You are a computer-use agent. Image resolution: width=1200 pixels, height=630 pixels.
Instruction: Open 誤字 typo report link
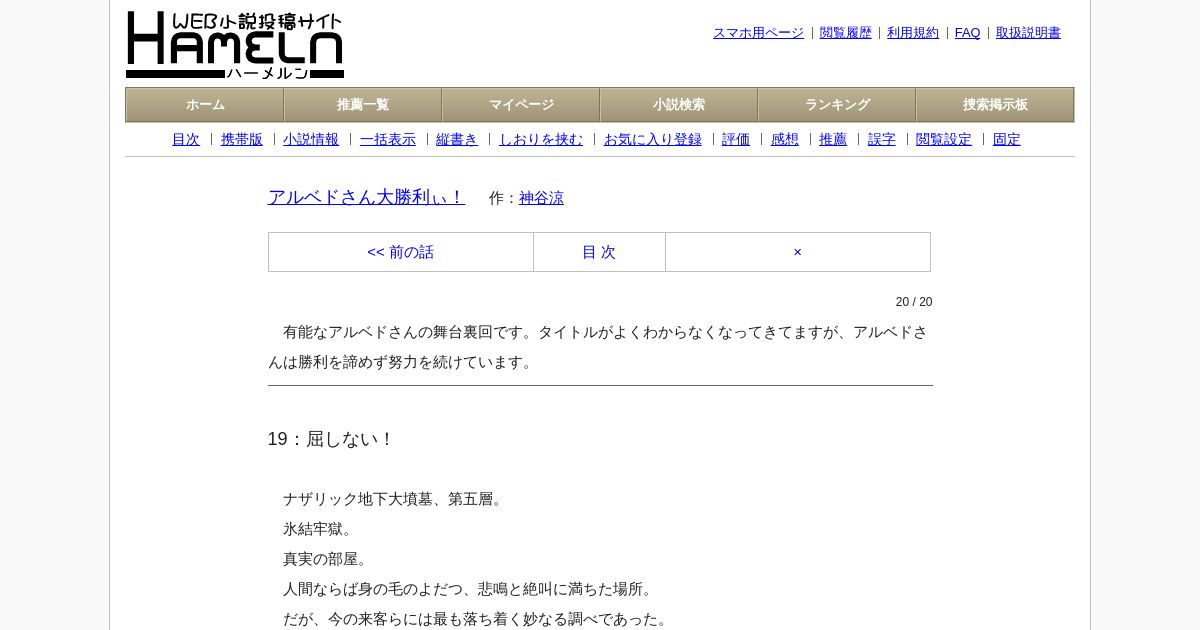pyautogui.click(x=882, y=140)
